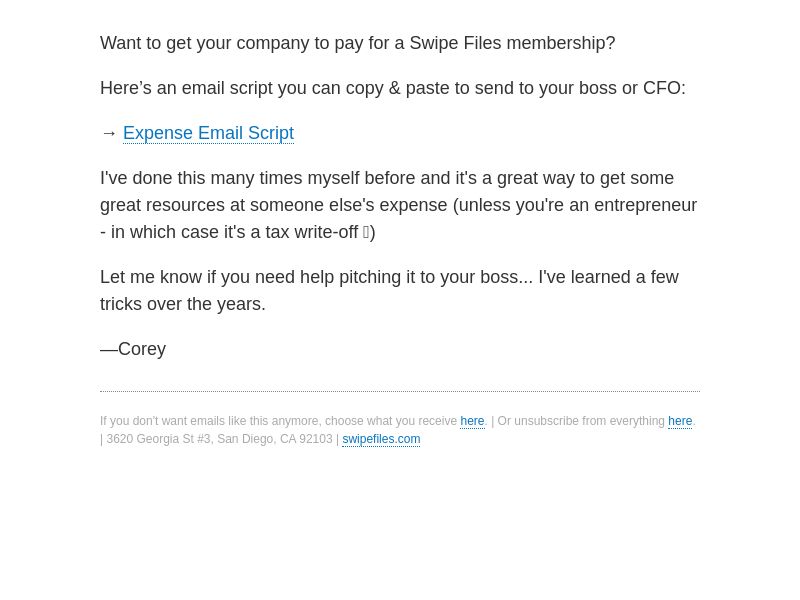Click the arrow before Expense Email Script
The width and height of the screenshot is (800, 600).
[x=109, y=133]
